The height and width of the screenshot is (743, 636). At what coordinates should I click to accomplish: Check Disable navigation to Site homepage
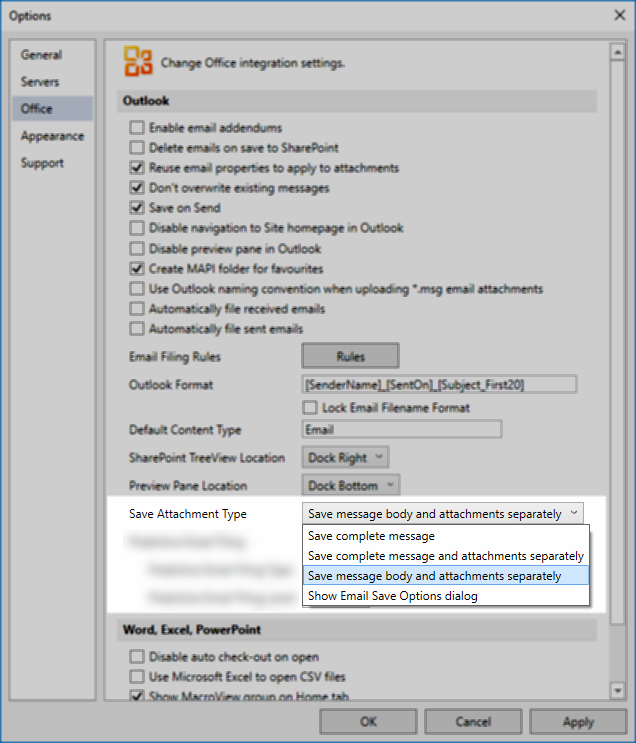coord(137,228)
